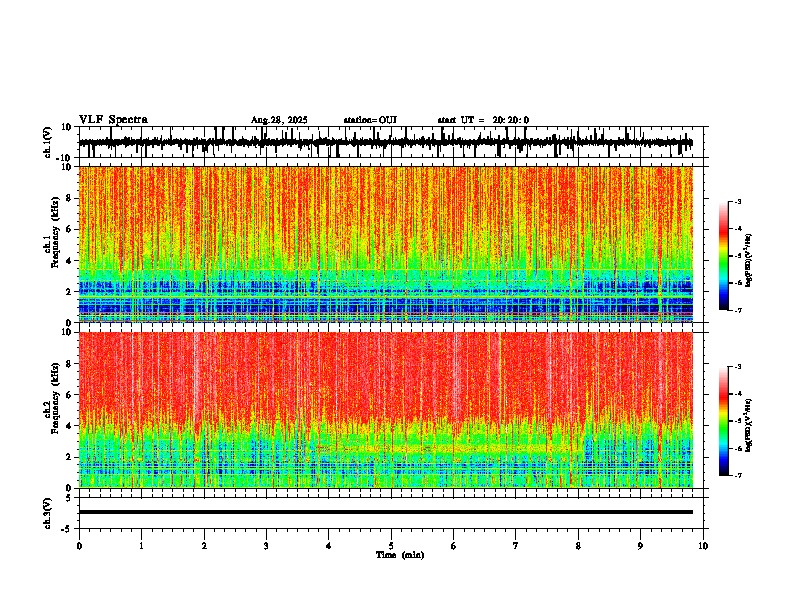Image resolution: width=792 pixels, height=612 pixels.
Task: Click the 'Time (min)' axis label
Action: (x=400, y=555)
